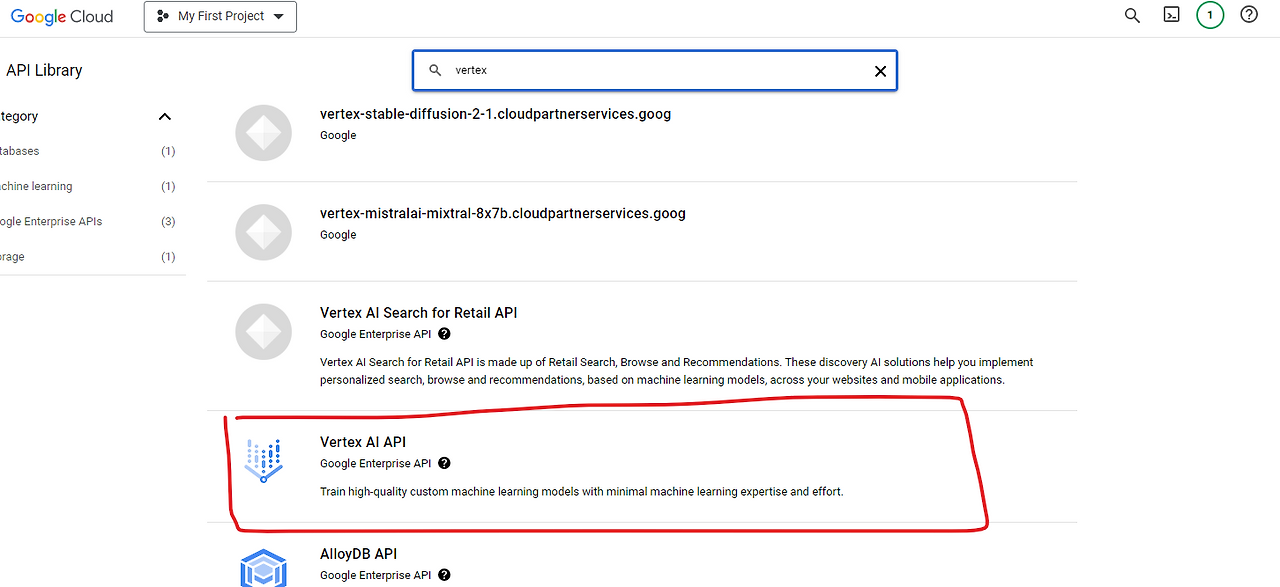Screen dimensions: 1280x587
Task: Open the AlloyDB API result
Action: (359, 554)
